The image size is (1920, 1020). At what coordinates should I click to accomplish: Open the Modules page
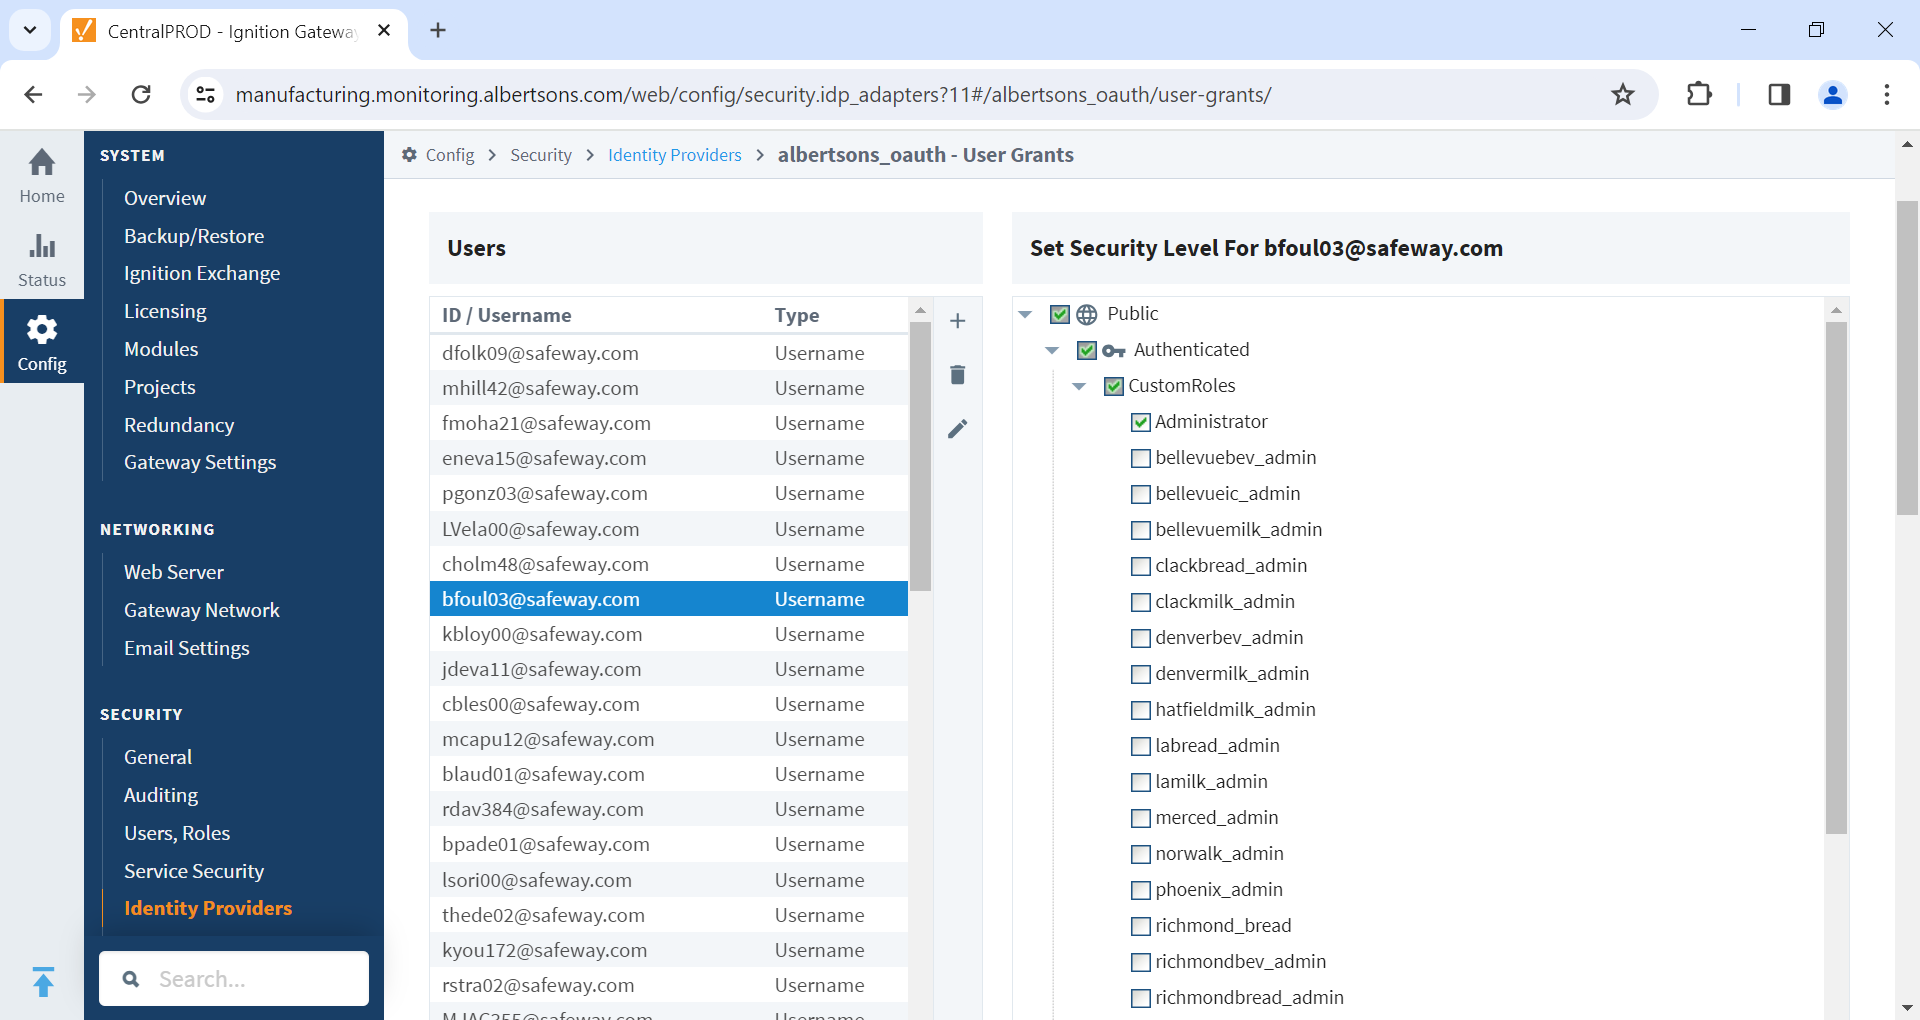[161, 349]
